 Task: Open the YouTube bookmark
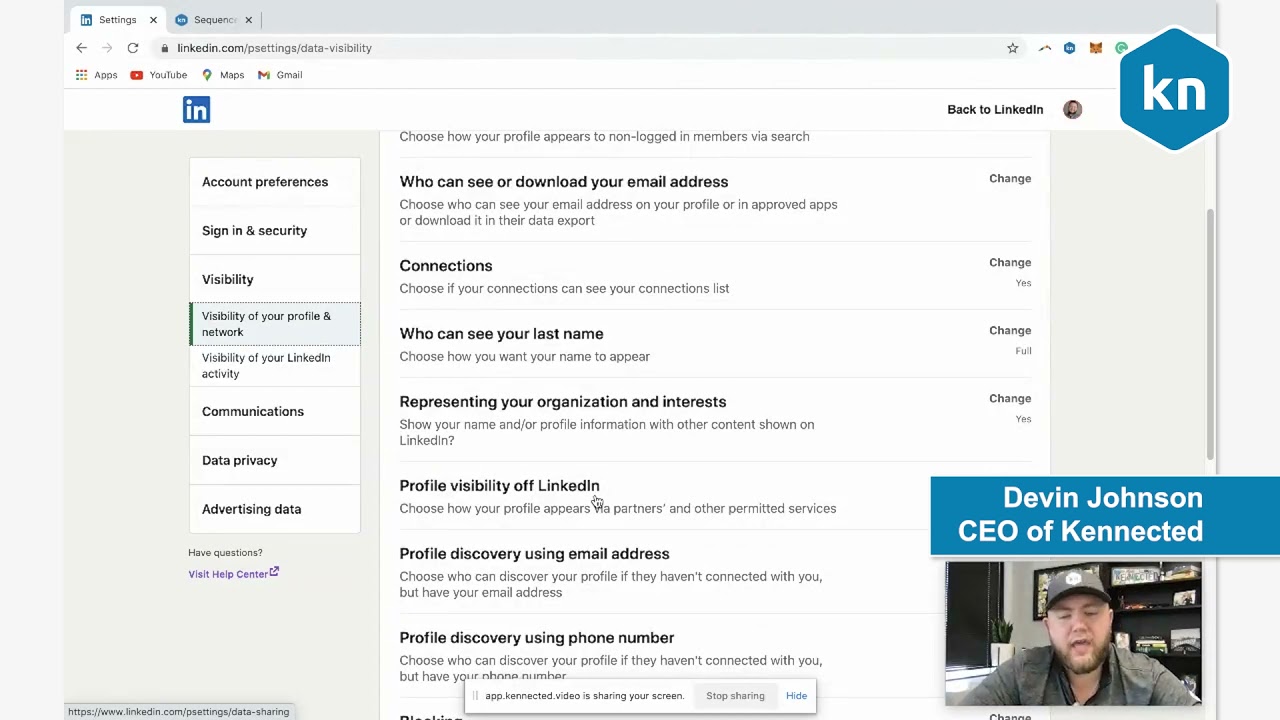(x=158, y=75)
